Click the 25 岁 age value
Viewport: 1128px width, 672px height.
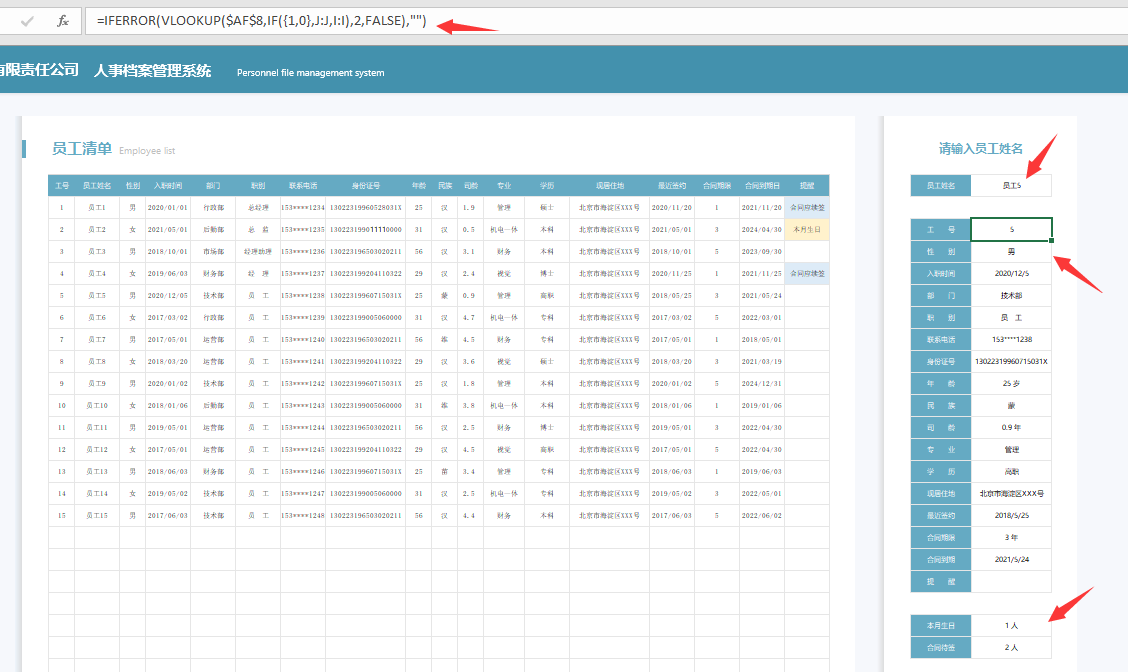tap(1011, 383)
